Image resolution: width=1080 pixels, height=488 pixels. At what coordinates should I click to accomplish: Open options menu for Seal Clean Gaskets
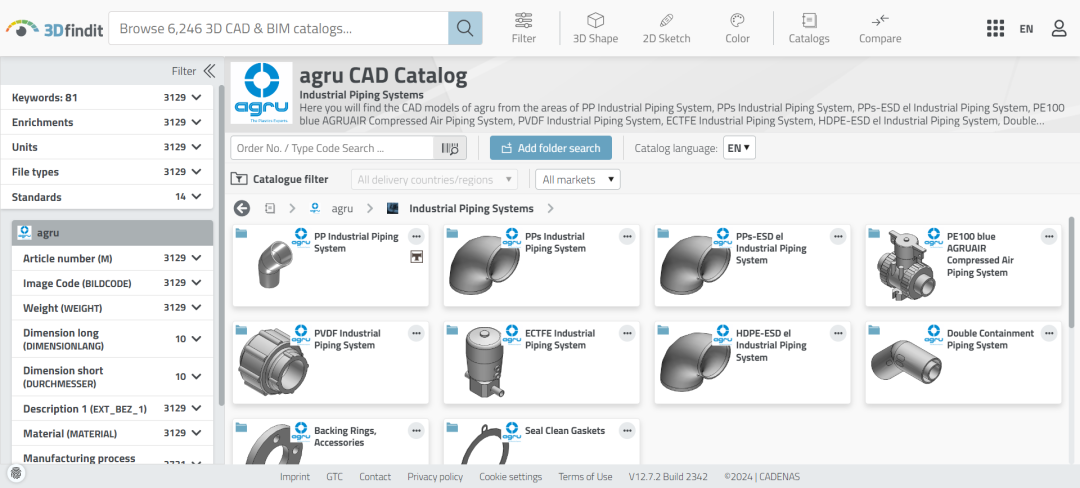pos(627,431)
